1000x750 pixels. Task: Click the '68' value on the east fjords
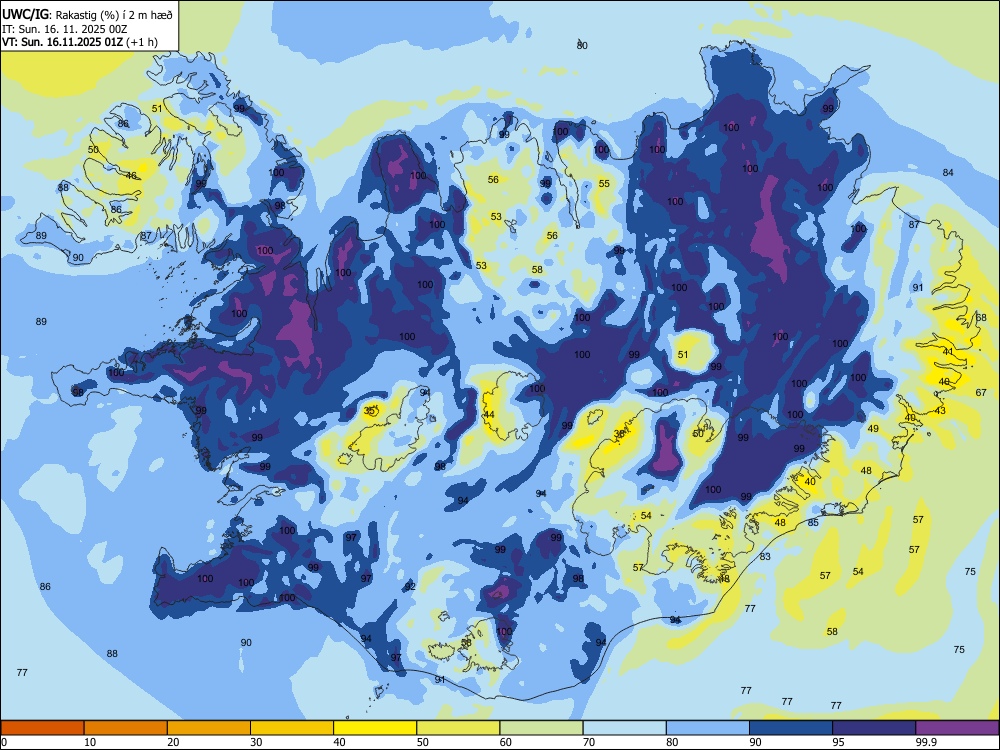[982, 318]
